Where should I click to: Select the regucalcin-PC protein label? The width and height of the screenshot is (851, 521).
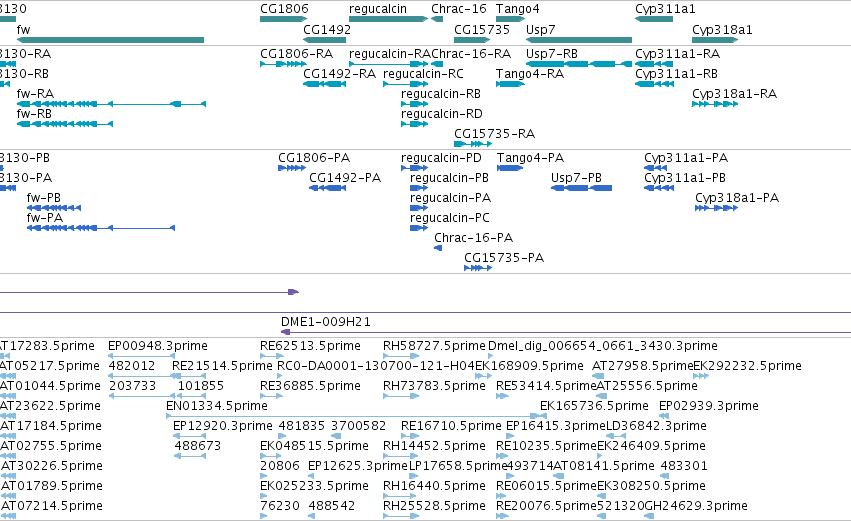coord(450,218)
